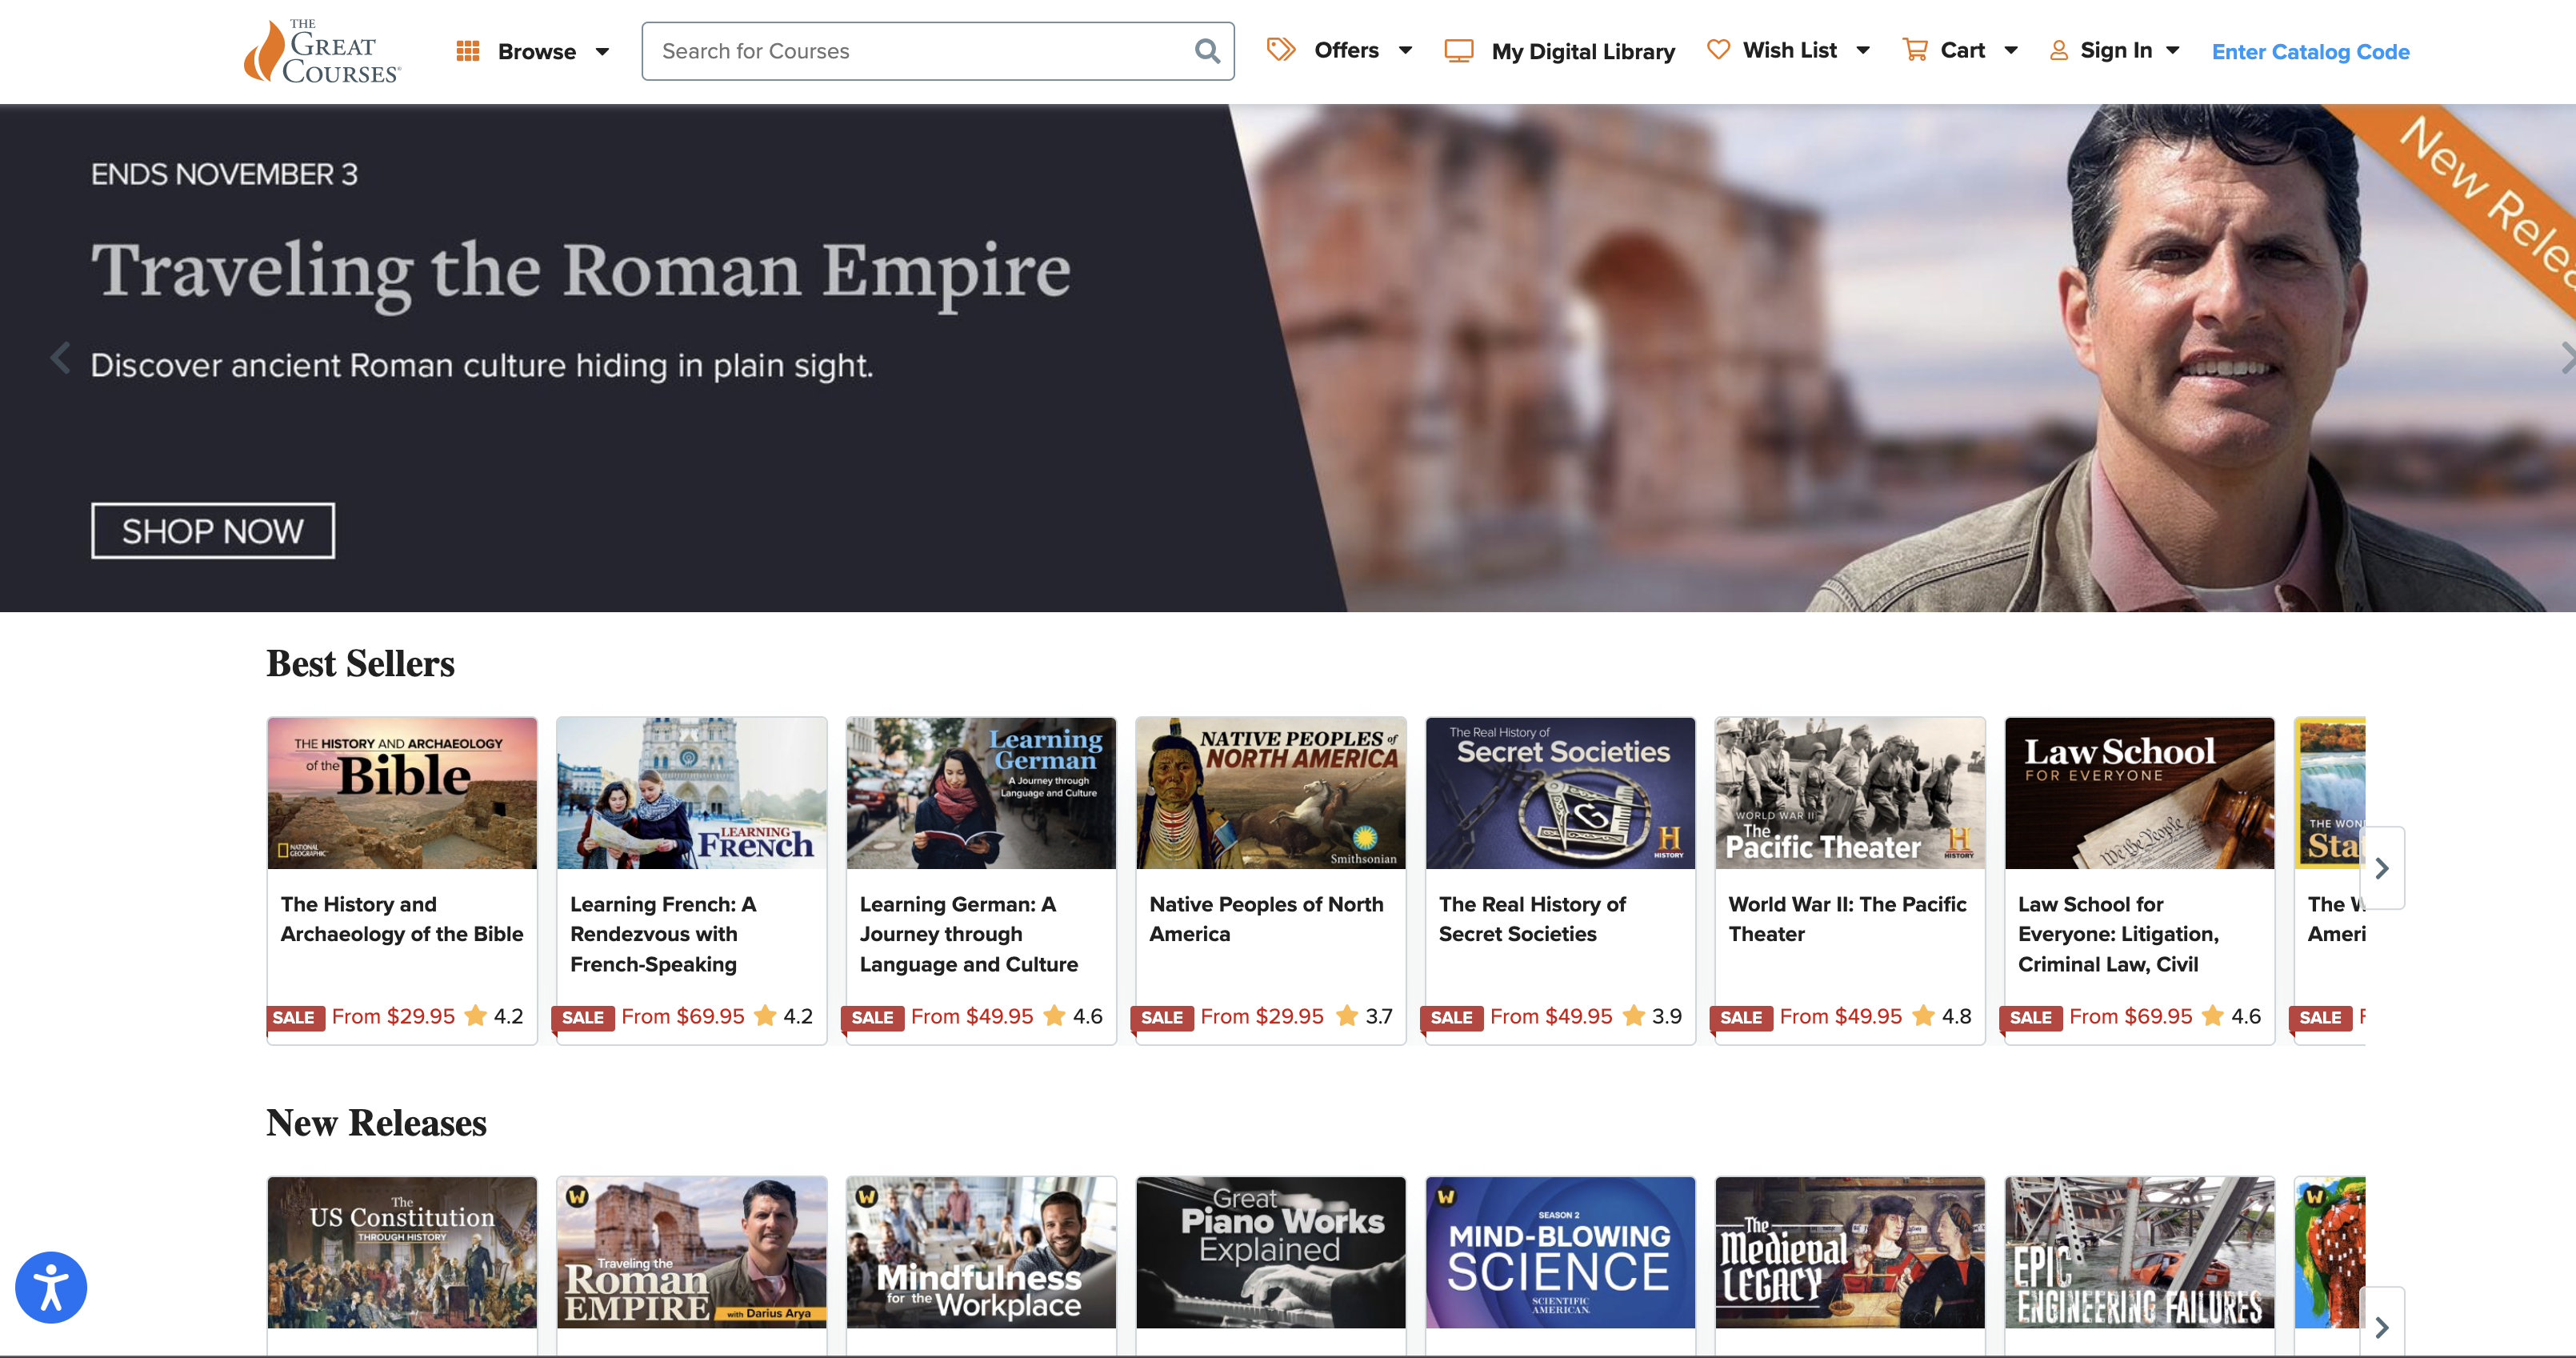The image size is (2576, 1358).
Task: Click the Wish List heart icon
Action: pyautogui.click(x=1717, y=49)
